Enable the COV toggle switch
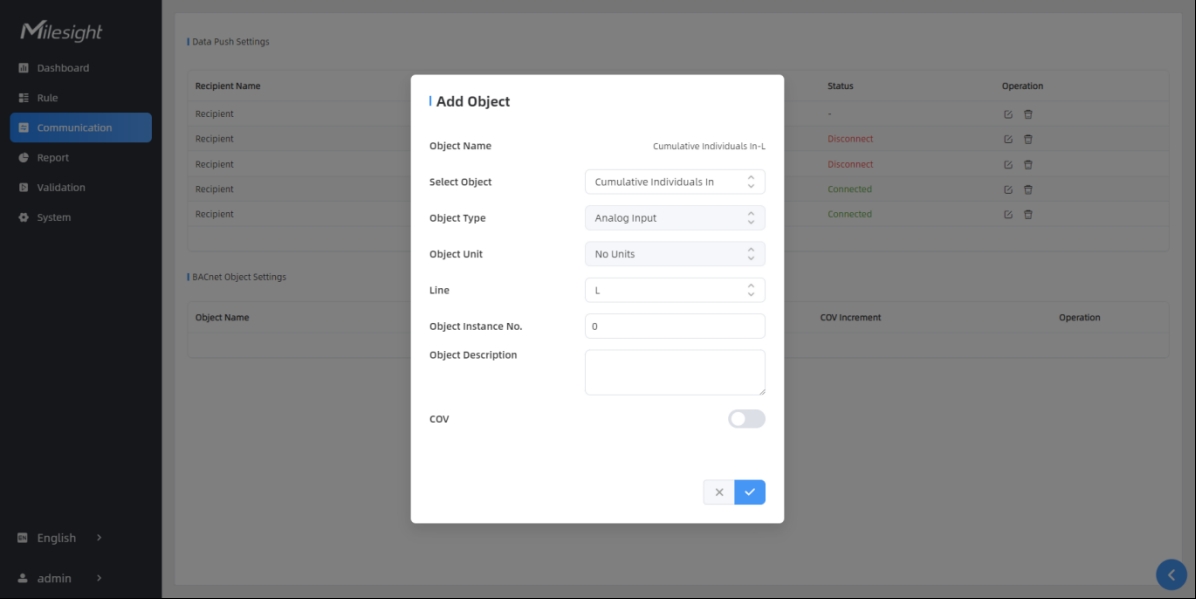The width and height of the screenshot is (1196, 599). point(746,419)
